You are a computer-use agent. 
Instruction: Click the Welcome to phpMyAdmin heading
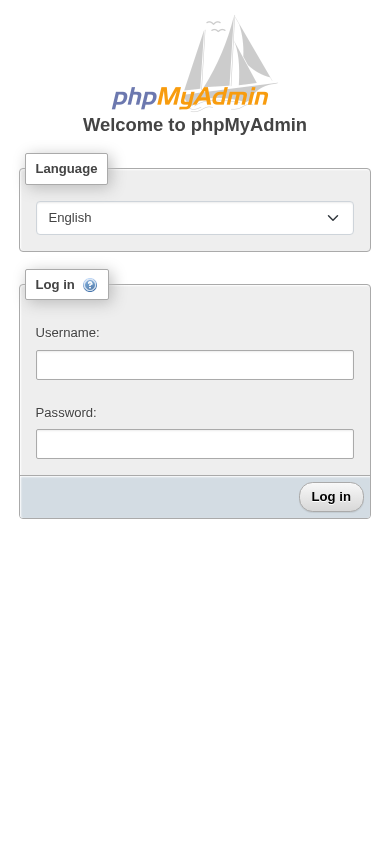tap(195, 125)
